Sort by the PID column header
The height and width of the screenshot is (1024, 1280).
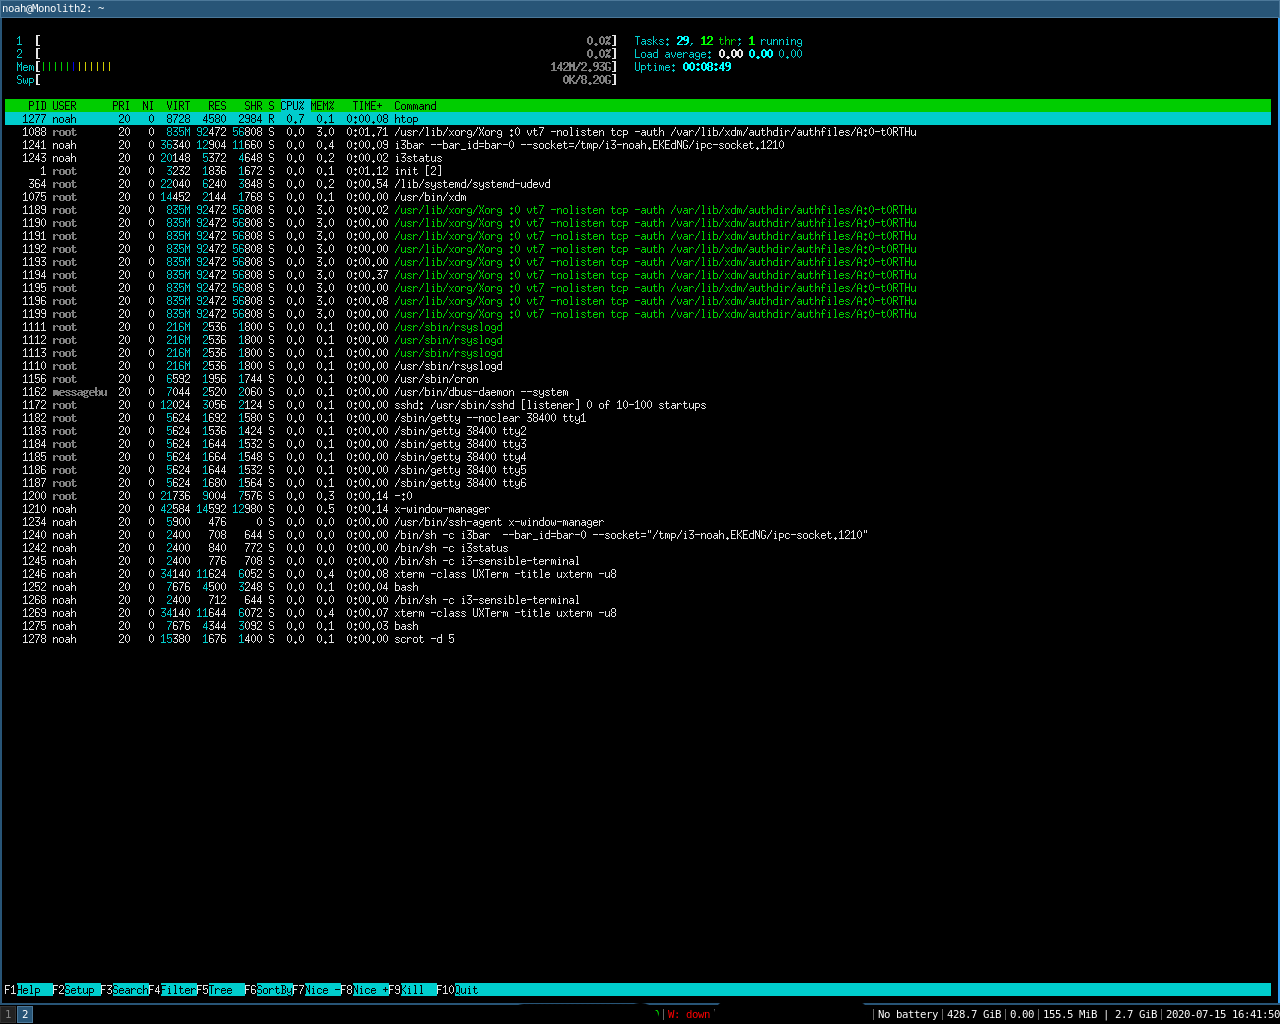pos(37,106)
